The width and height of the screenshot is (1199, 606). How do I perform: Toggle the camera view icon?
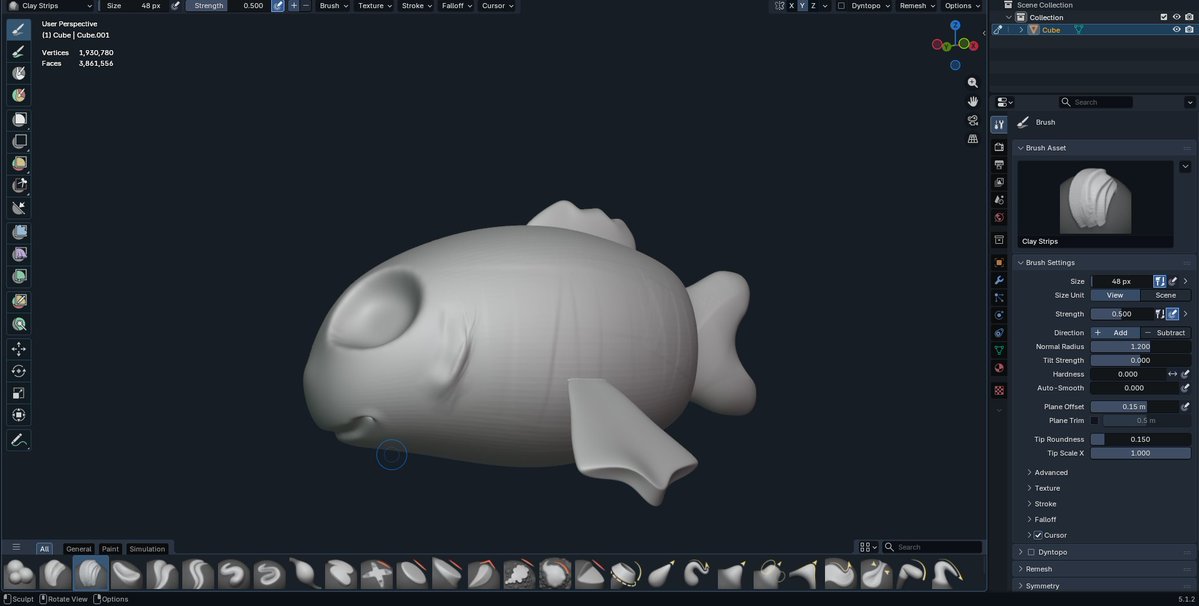(973, 120)
